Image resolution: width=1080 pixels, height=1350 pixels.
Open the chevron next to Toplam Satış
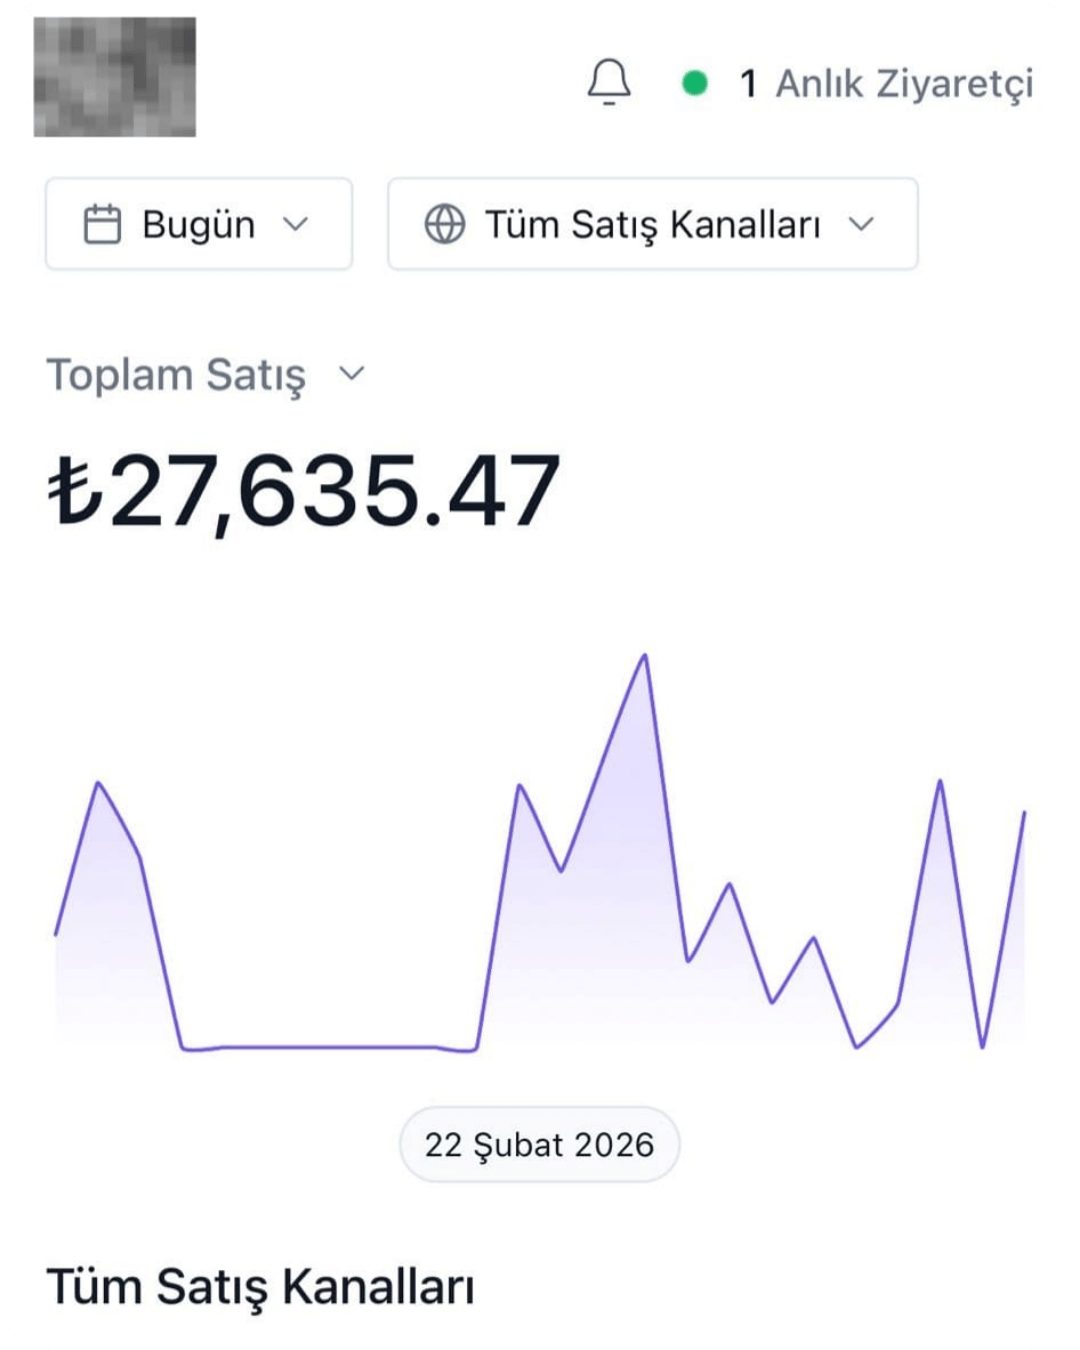[352, 374]
